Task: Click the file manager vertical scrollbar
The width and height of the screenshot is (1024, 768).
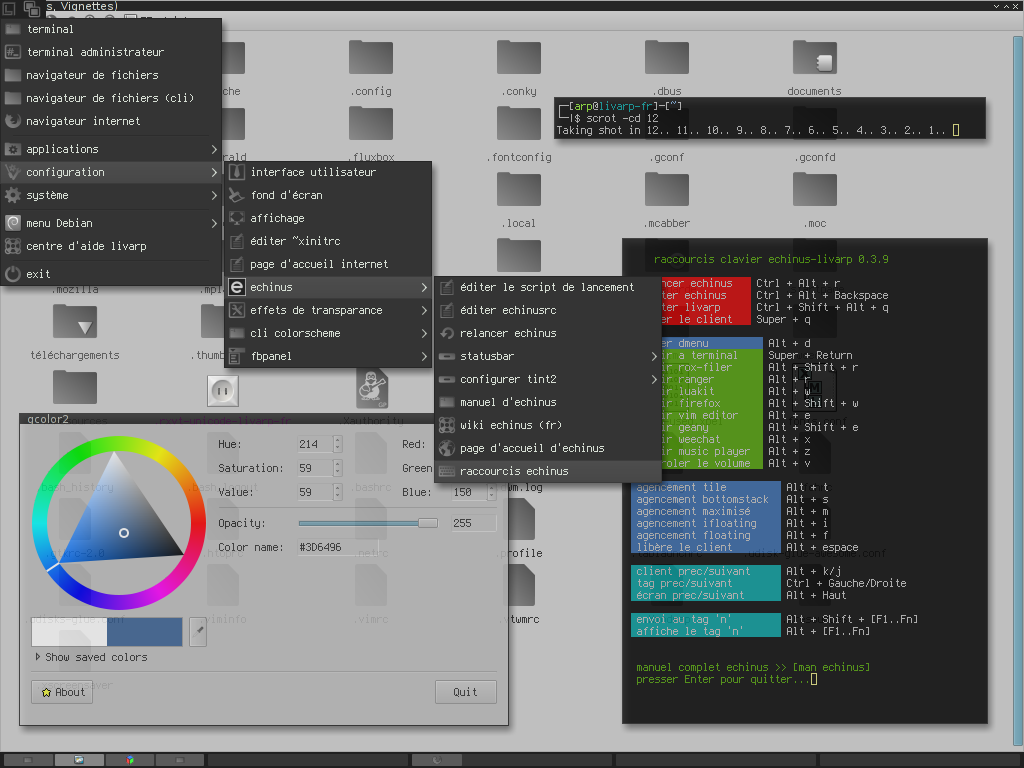Action: 1017,392
